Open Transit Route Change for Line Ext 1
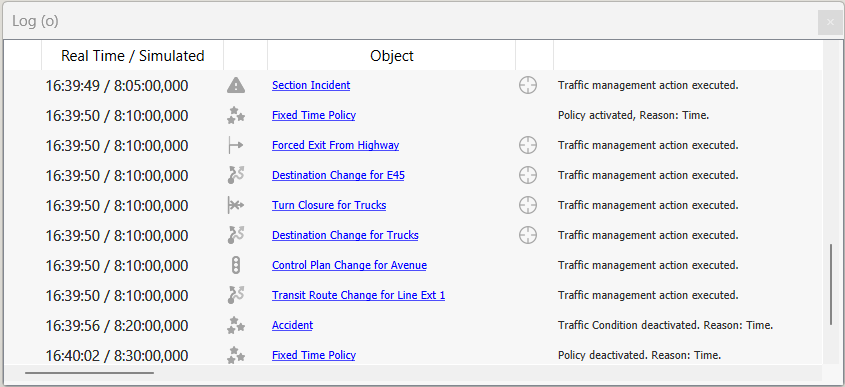 click(358, 295)
